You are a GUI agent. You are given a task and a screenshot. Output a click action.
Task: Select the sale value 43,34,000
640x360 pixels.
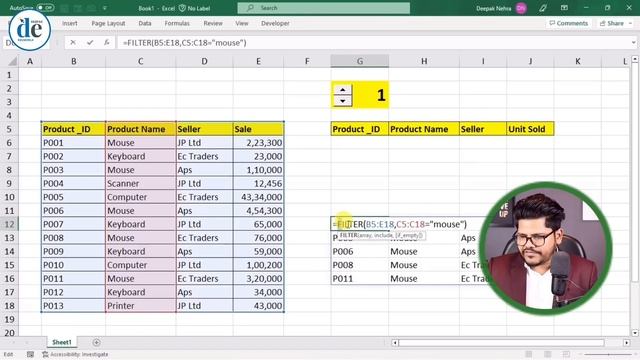(x=258, y=197)
